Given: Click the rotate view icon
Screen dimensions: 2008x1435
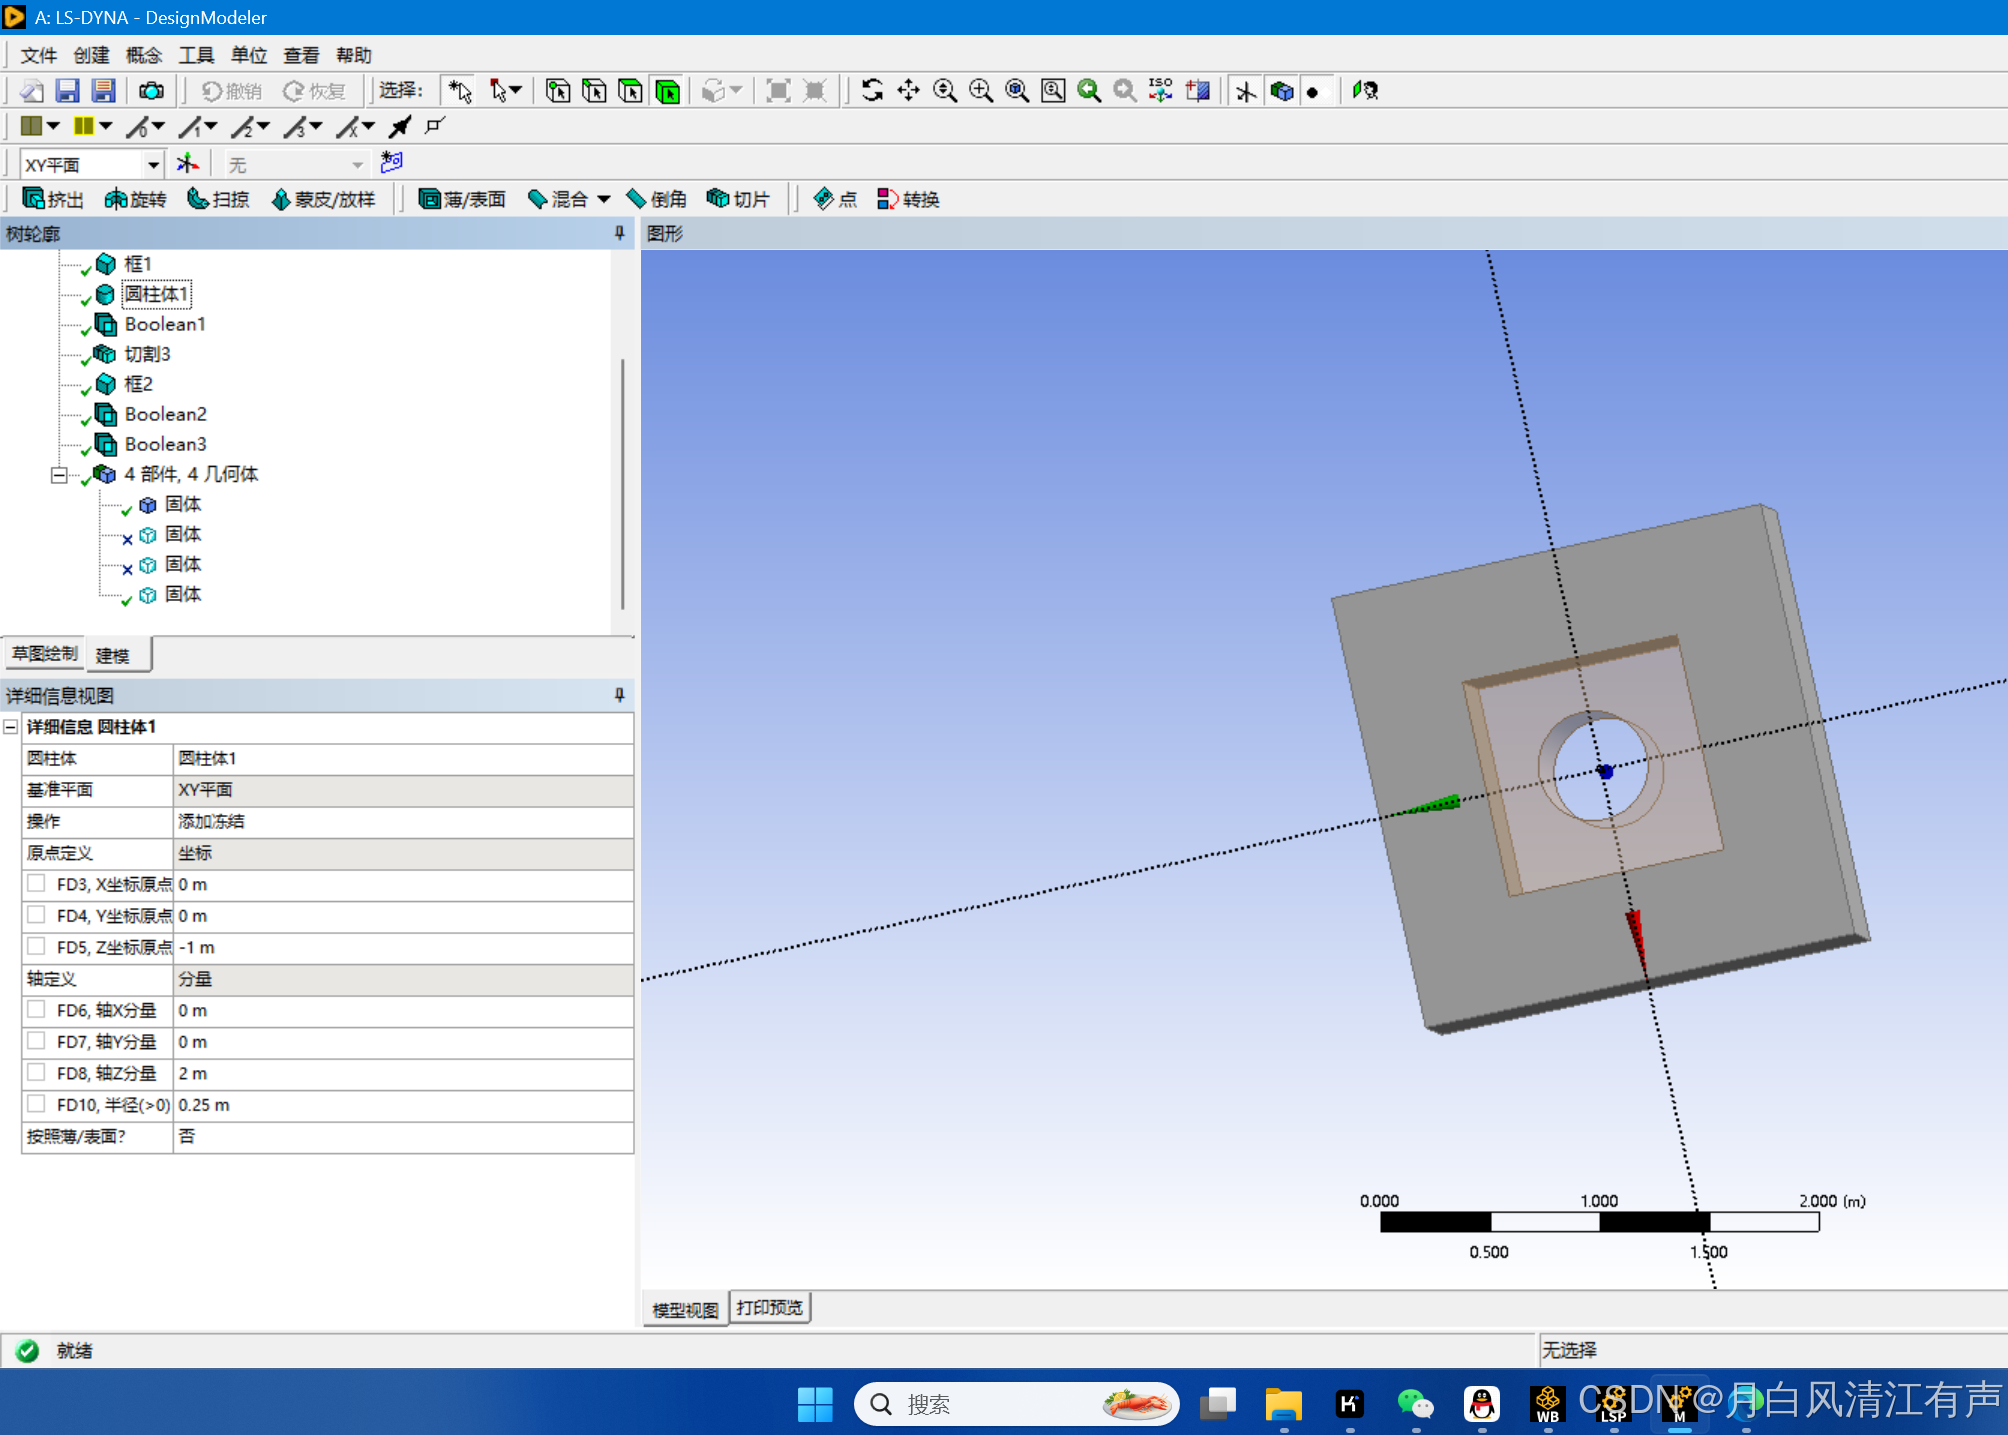Looking at the screenshot, I should click(x=872, y=91).
